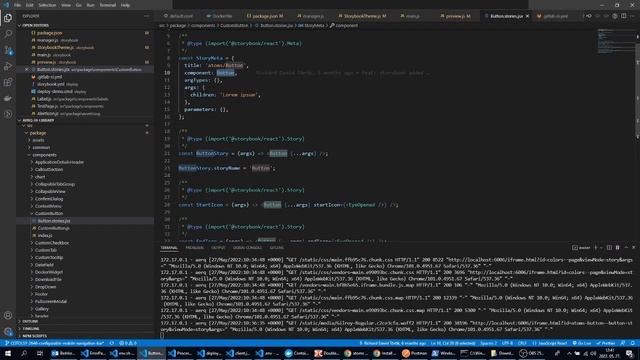
Task: Open the Extensions view
Action: [x=8, y=82]
